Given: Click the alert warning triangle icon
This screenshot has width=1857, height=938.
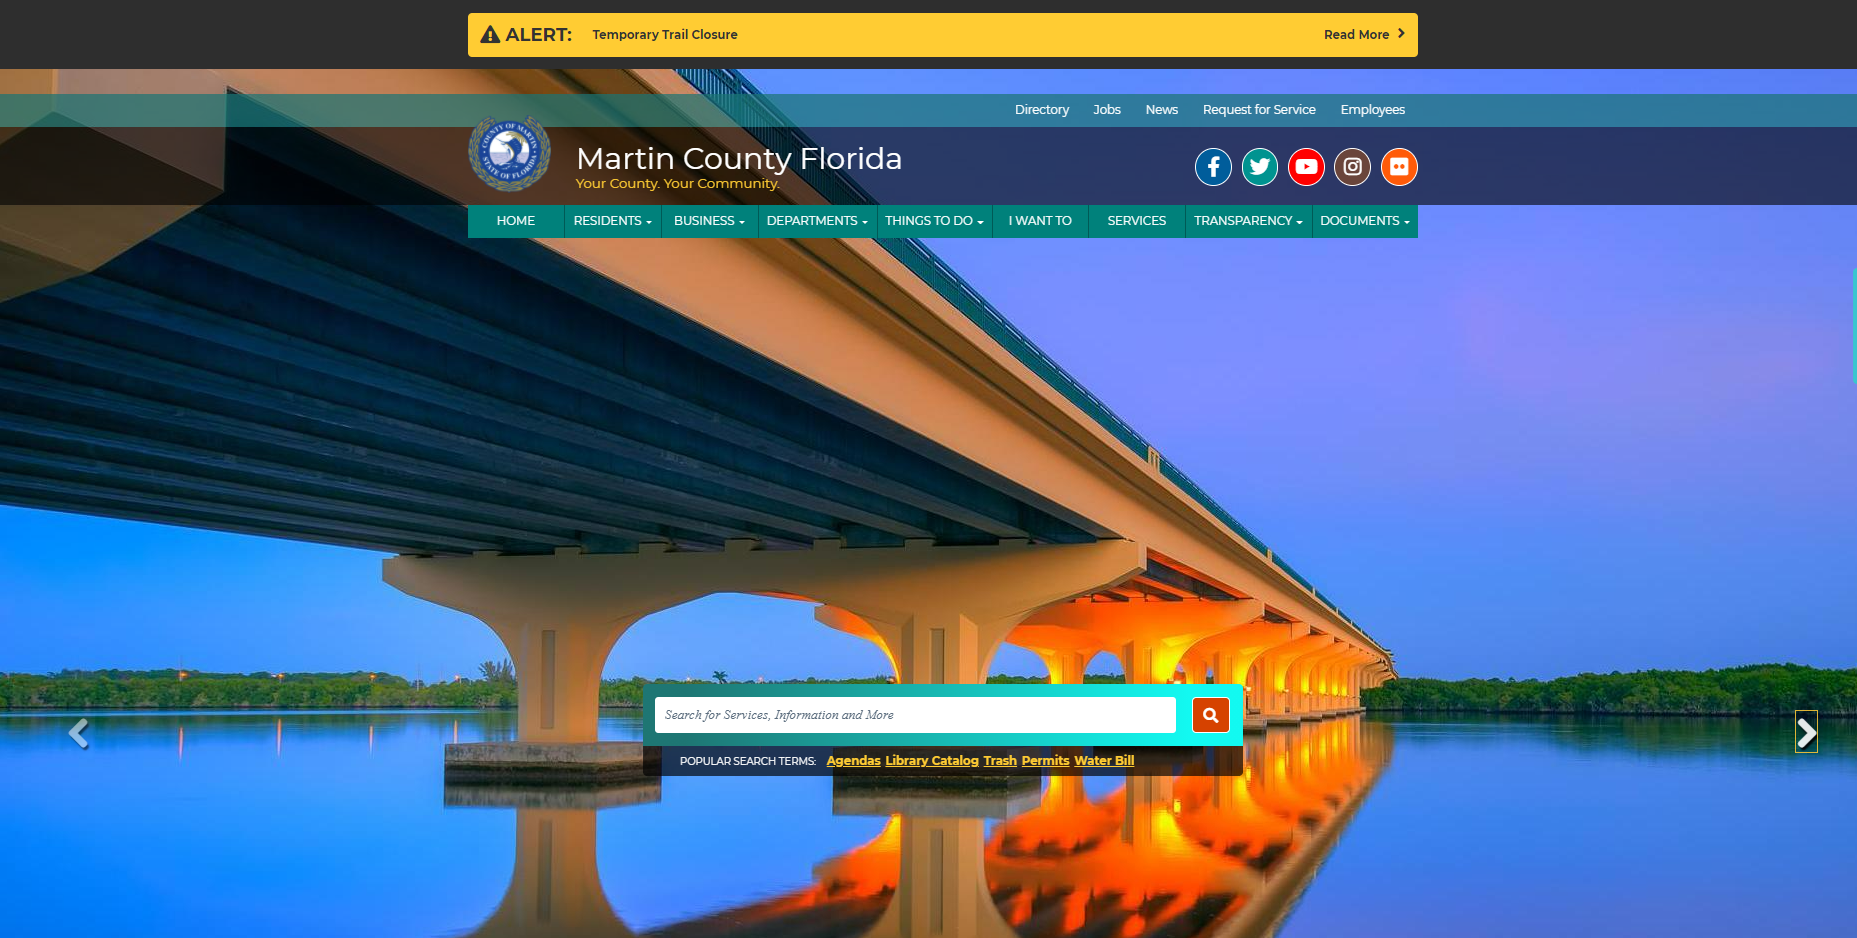Looking at the screenshot, I should (x=490, y=35).
